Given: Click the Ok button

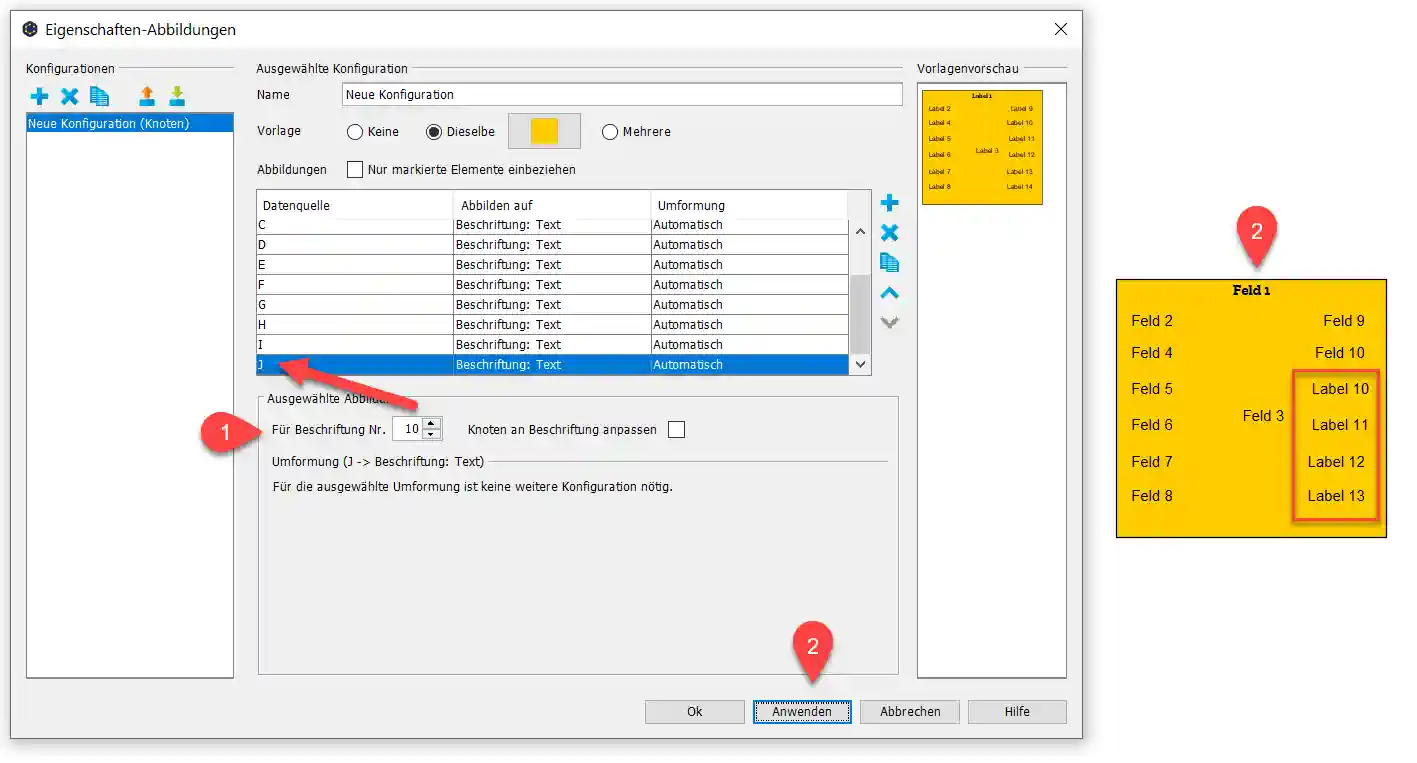Looking at the screenshot, I should (695, 712).
